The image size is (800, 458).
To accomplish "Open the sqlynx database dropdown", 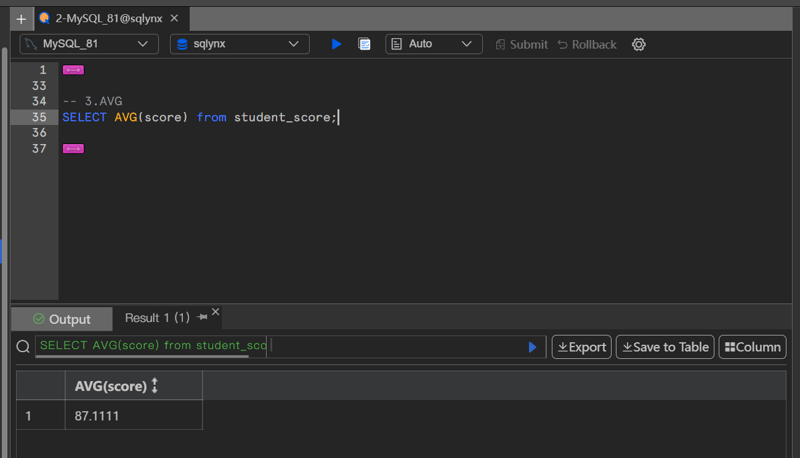I will [240, 44].
